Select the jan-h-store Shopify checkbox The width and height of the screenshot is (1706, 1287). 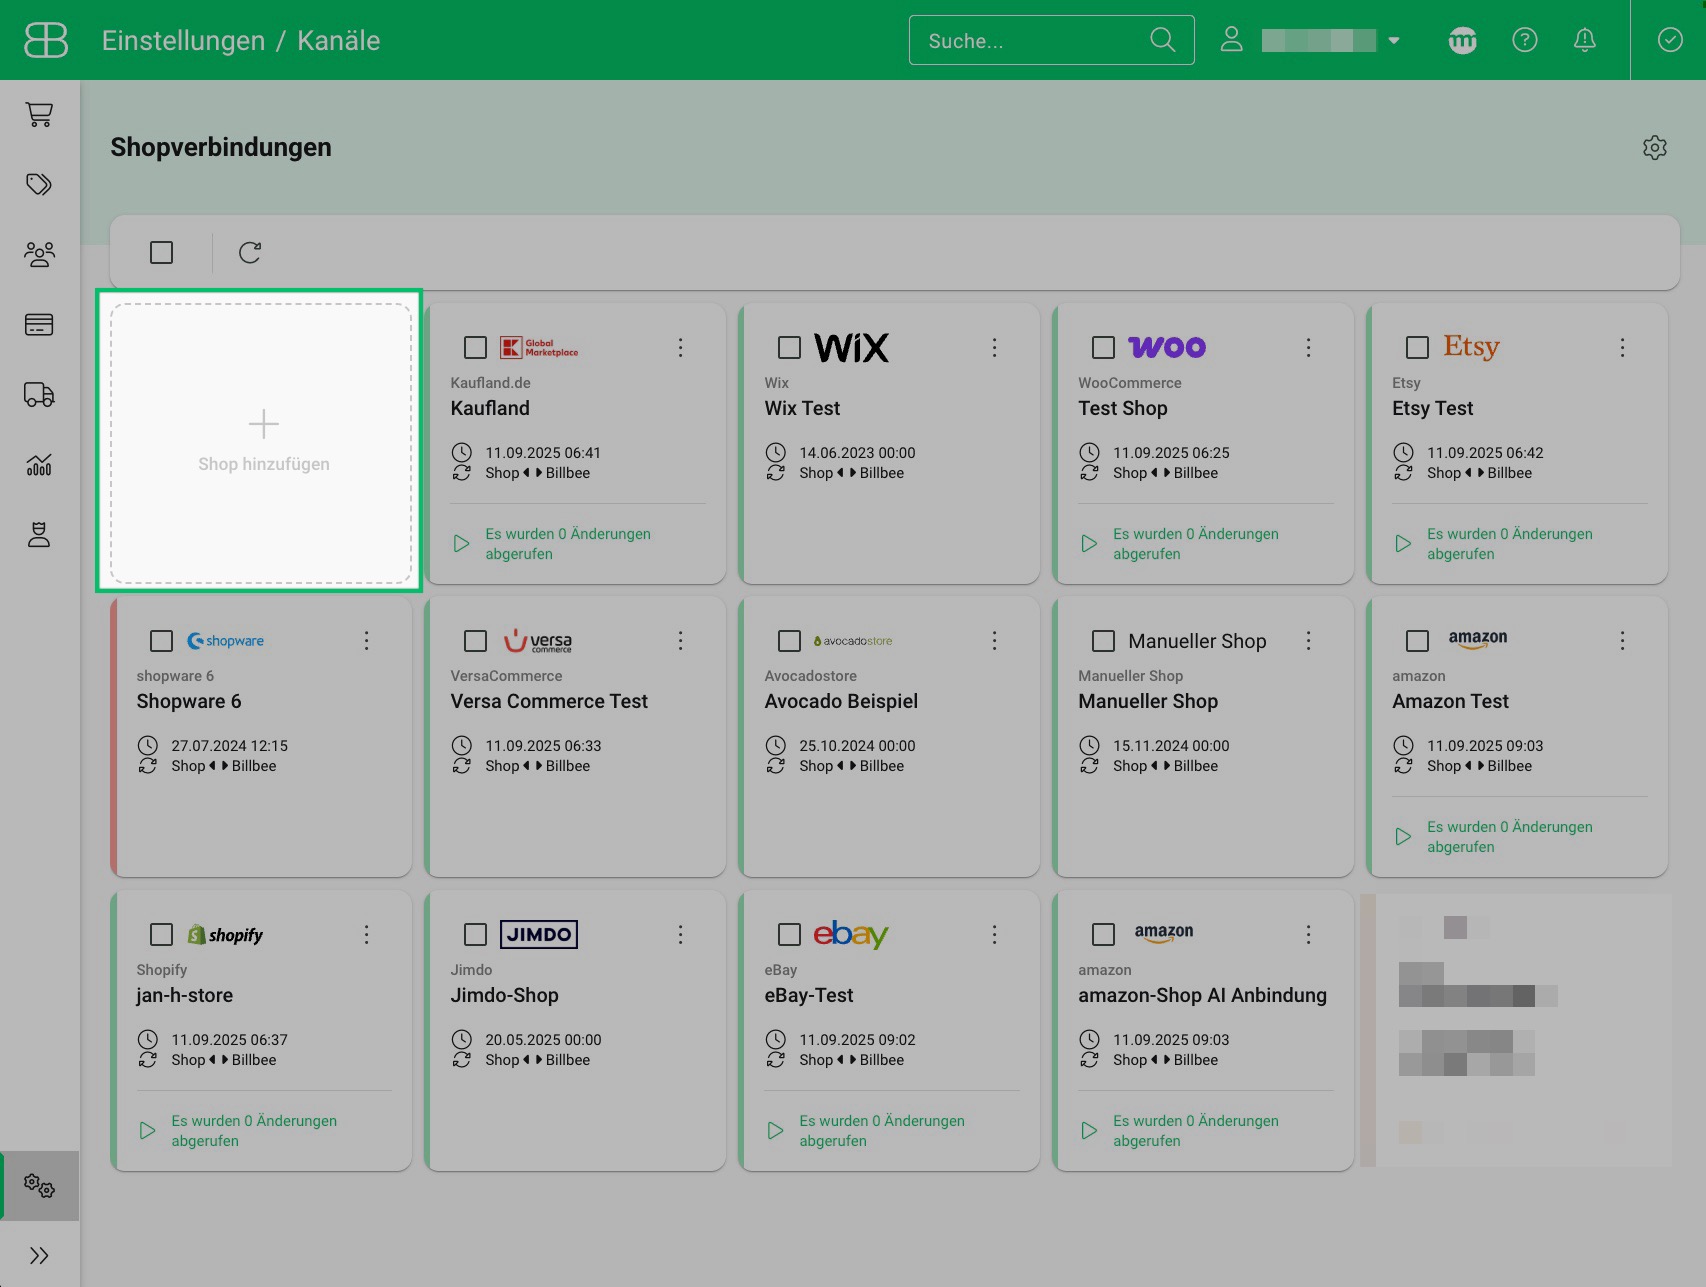click(x=161, y=934)
